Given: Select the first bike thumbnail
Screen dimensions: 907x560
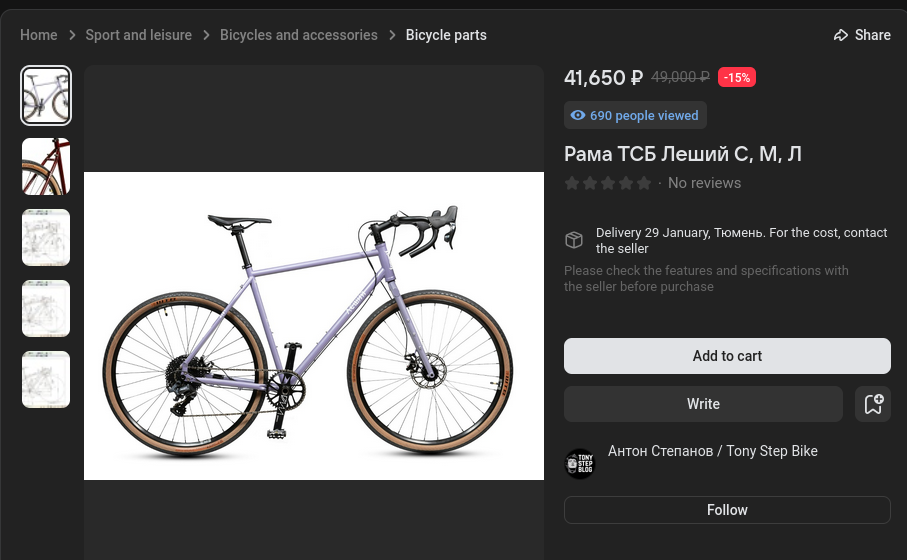Looking at the screenshot, I should tap(46, 95).
